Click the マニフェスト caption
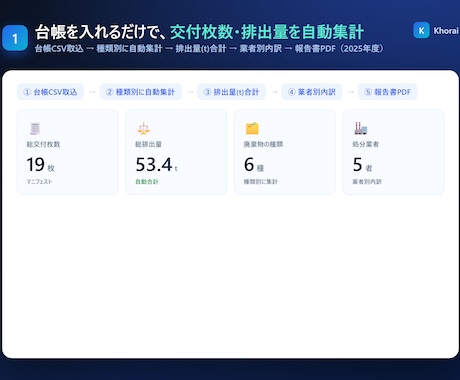Screen dimensions: 460x380 click(39, 181)
